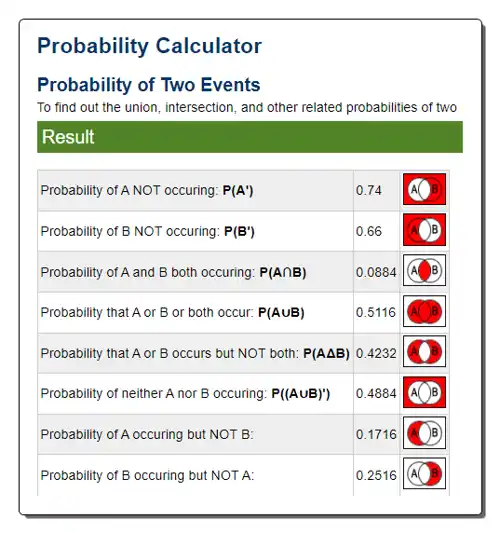Click the A but NOT B Venn diagram
The image size is (500, 533).
(424, 433)
